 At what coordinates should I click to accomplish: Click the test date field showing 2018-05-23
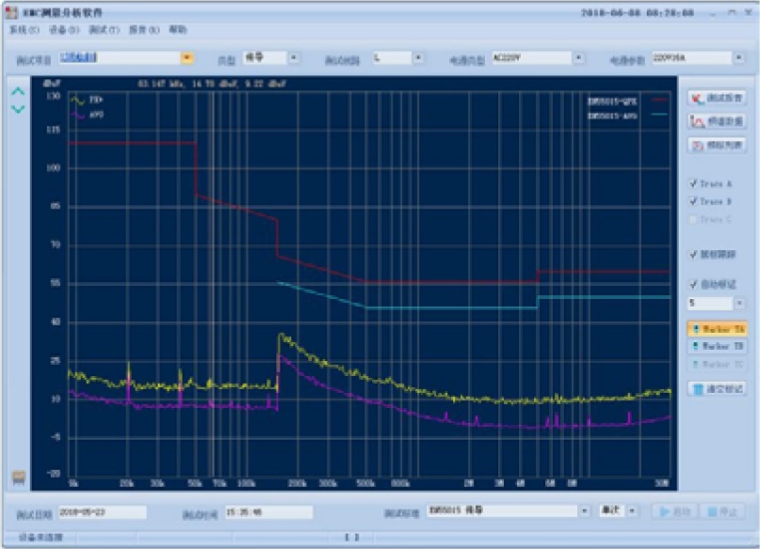point(102,512)
